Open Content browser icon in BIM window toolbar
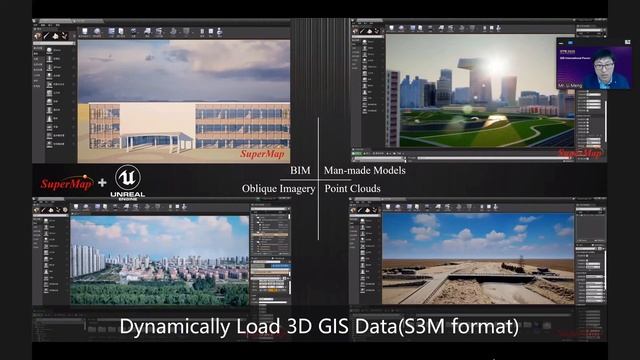This screenshot has width=640, height=360. tap(111, 31)
